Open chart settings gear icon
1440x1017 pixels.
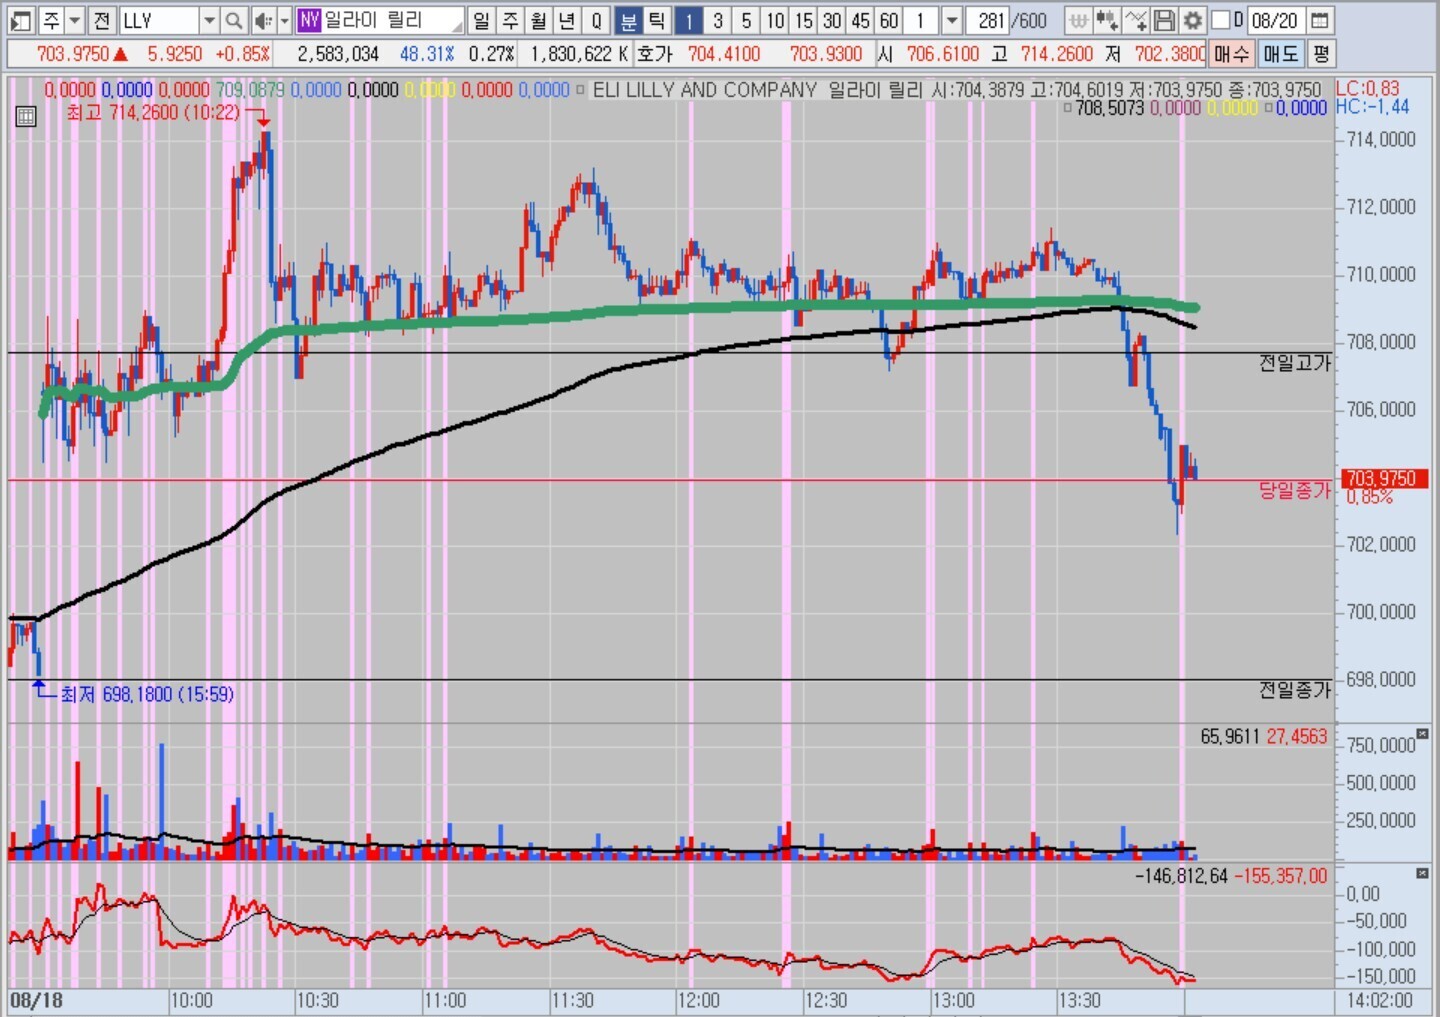[x=1192, y=20]
